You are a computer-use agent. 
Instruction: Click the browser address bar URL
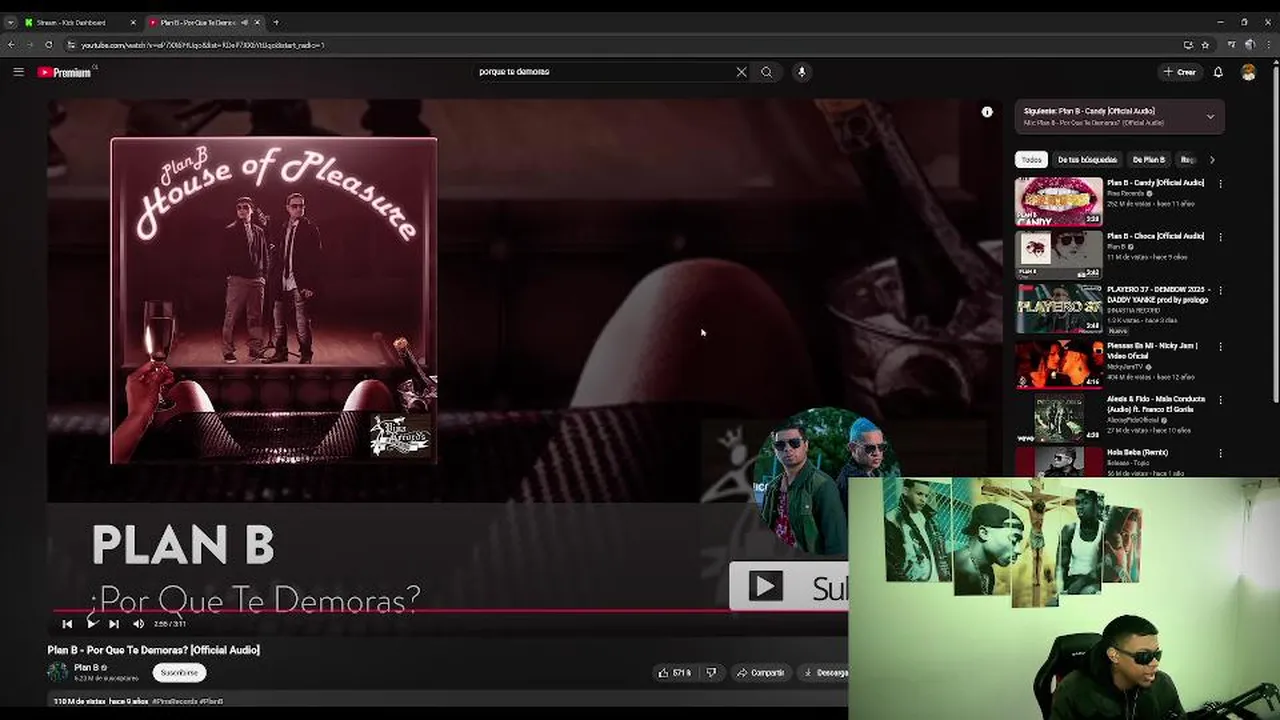click(x=202, y=45)
